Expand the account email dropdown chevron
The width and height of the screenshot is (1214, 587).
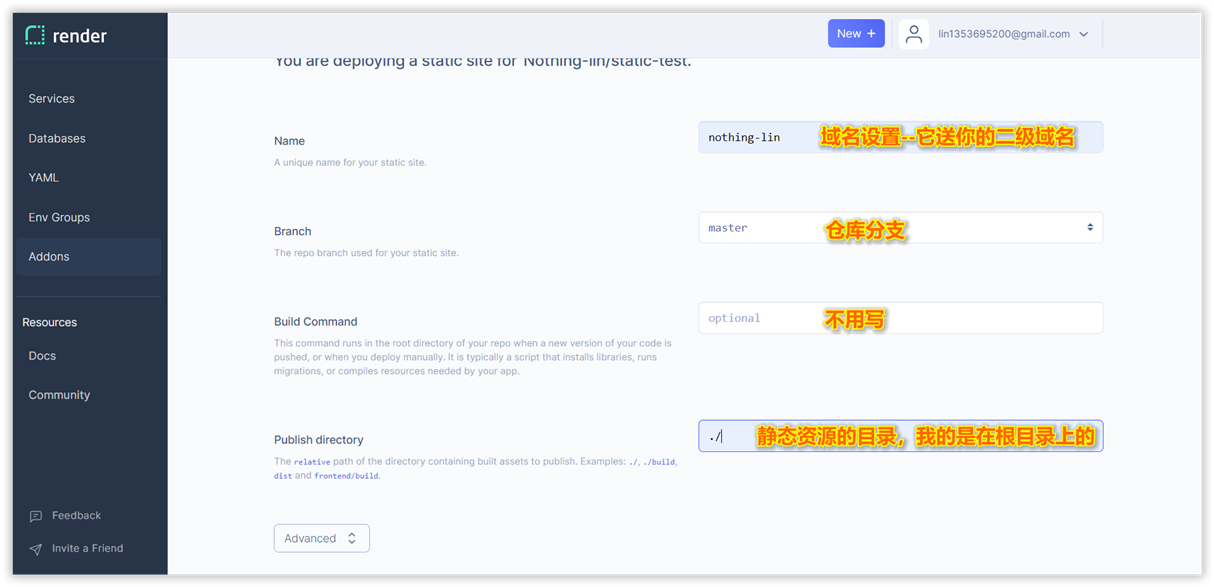pyautogui.click(x=1084, y=34)
